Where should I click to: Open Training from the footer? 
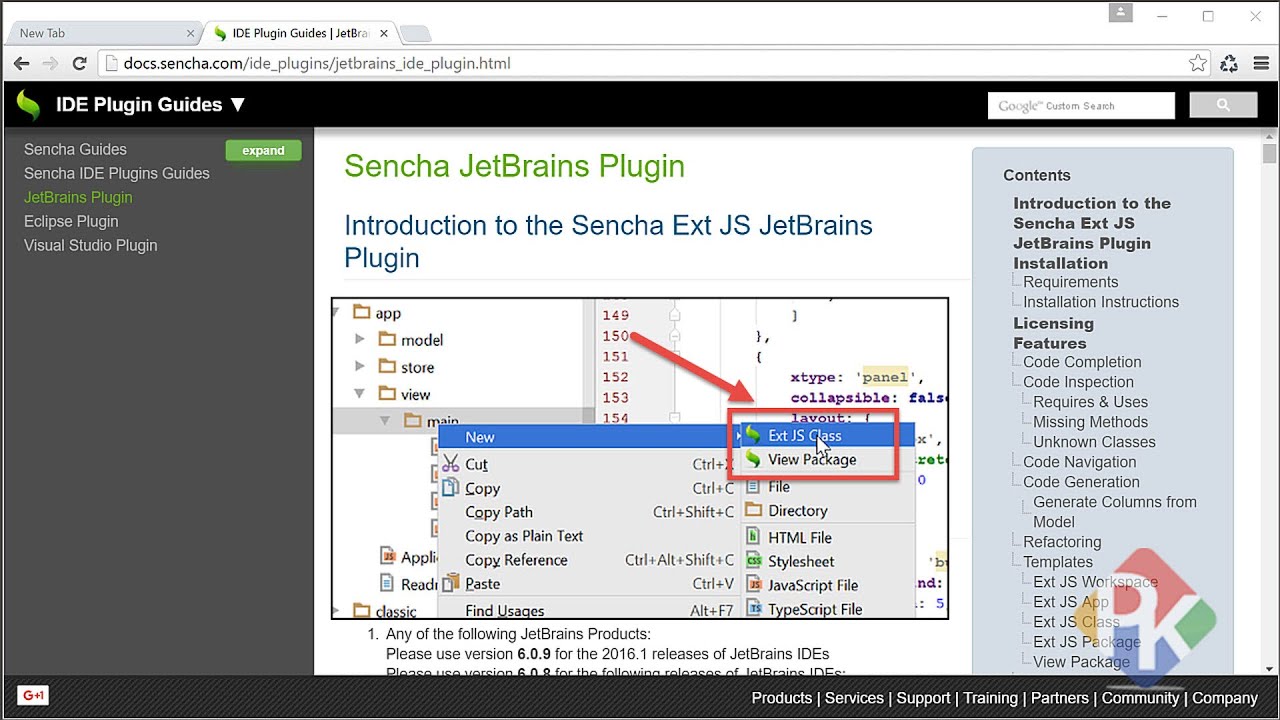coord(990,698)
